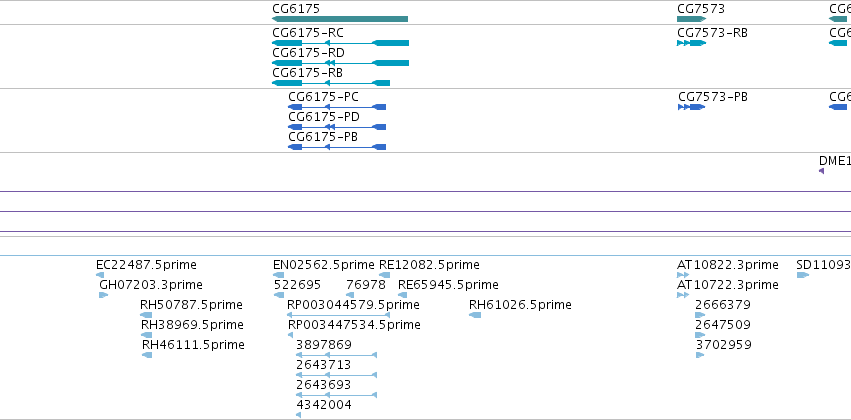Select the CG6175-RC transcript glyph
Image resolution: width=851 pixels, height=420 pixels.
340,43
